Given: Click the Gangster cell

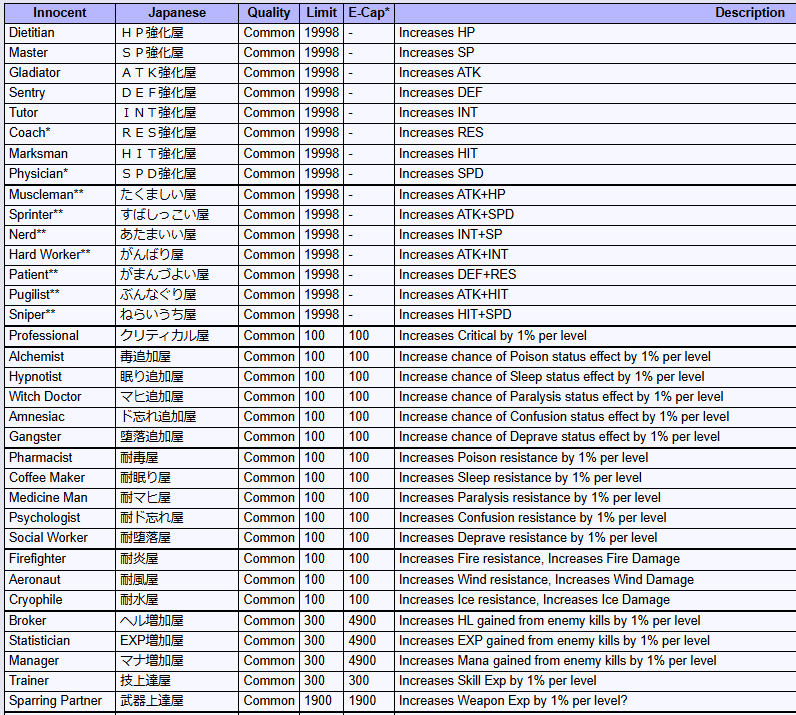Looking at the screenshot, I should pyautogui.click(x=60, y=437).
